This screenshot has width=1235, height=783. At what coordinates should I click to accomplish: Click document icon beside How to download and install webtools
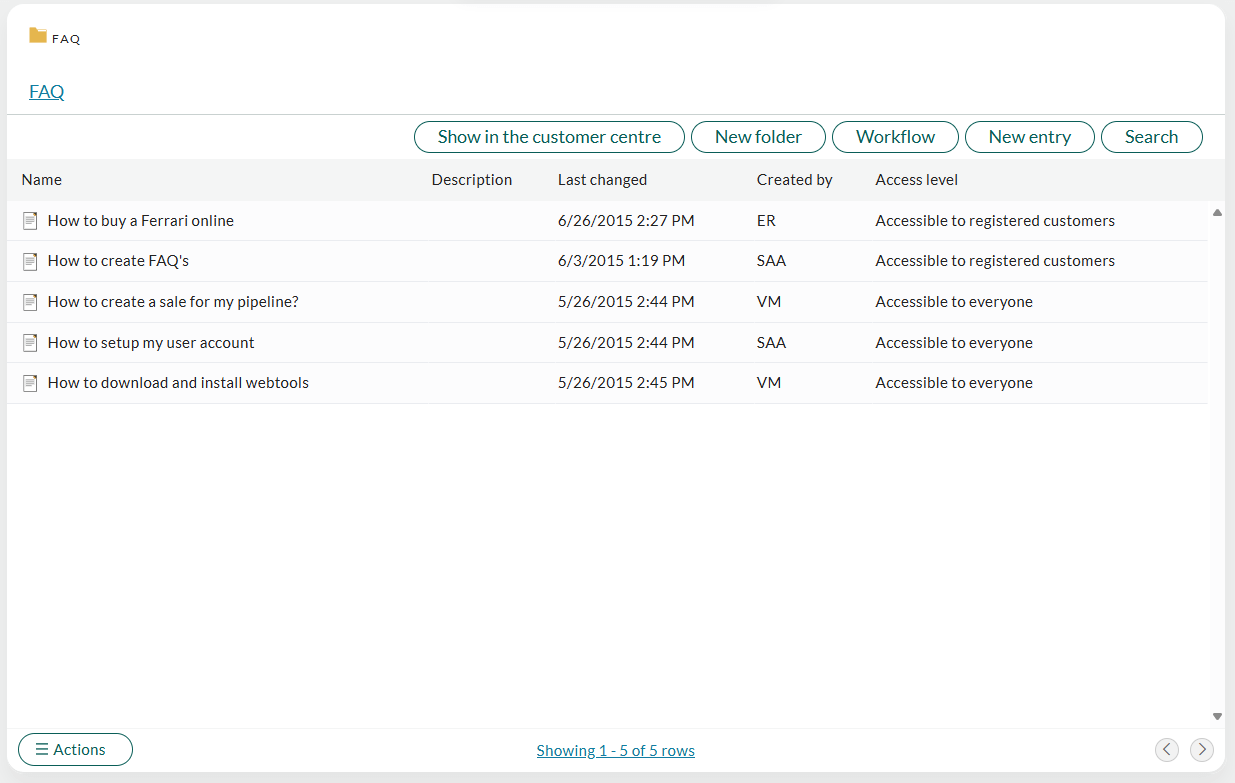[x=30, y=383]
